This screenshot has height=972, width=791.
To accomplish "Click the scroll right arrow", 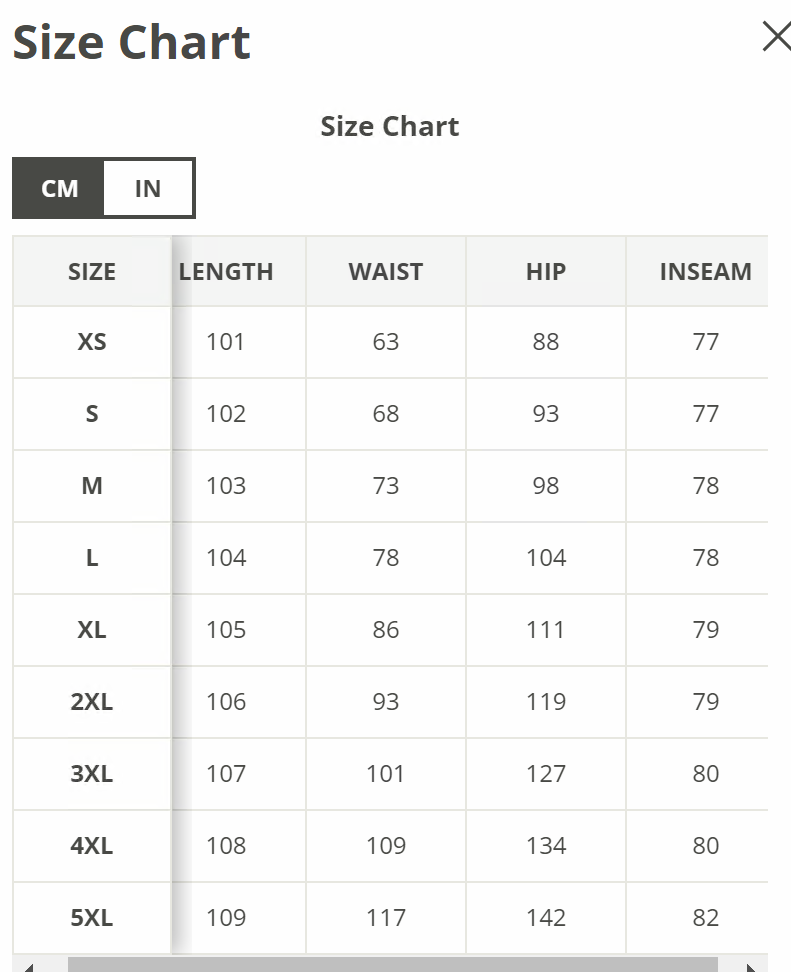I will point(751,967).
